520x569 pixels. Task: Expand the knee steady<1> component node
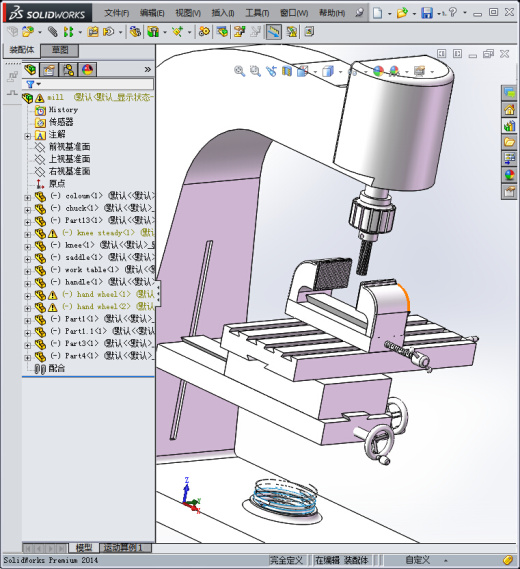[28, 235]
